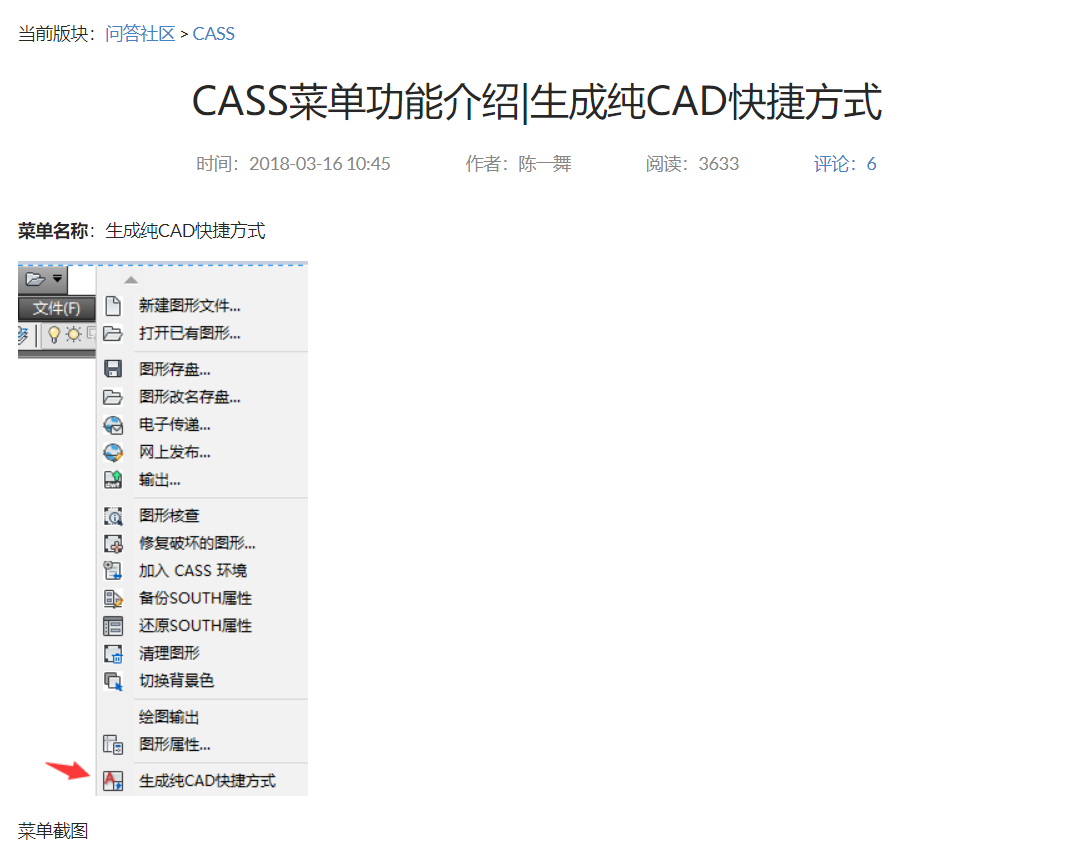Click the web publish globe icon

[113, 452]
